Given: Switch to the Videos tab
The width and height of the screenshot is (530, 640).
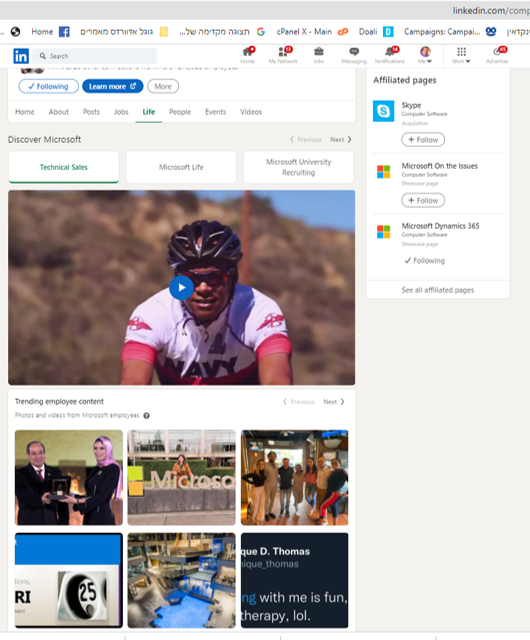Looking at the screenshot, I should point(251,112).
